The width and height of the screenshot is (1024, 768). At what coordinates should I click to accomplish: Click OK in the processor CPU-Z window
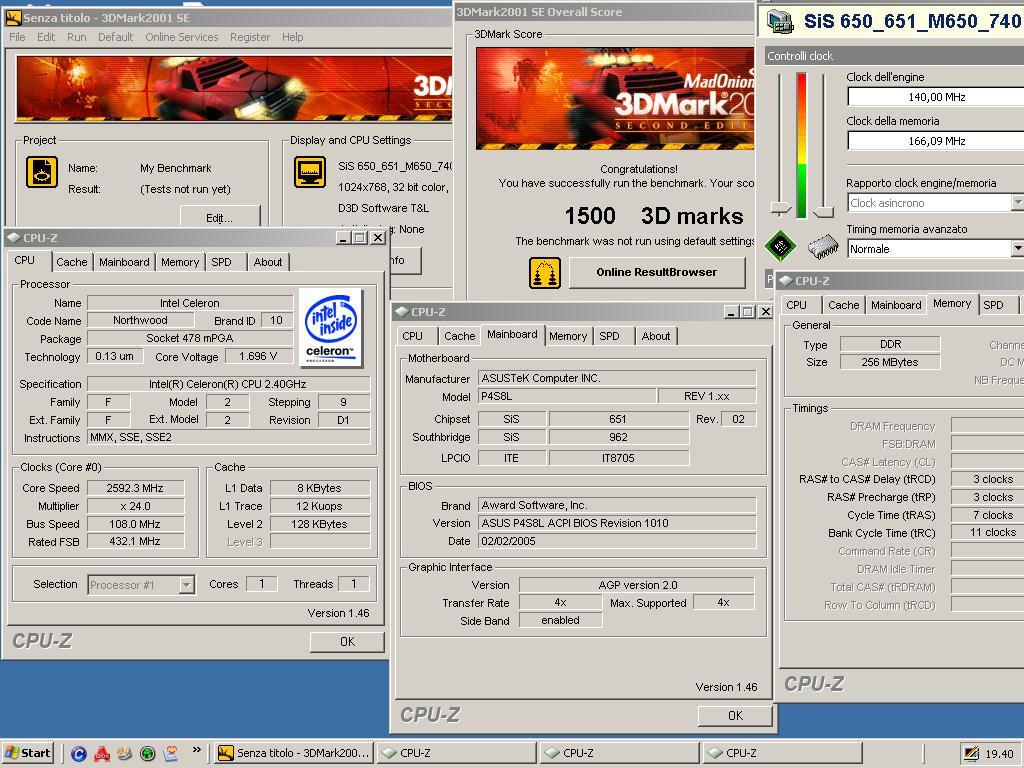pyautogui.click(x=347, y=642)
